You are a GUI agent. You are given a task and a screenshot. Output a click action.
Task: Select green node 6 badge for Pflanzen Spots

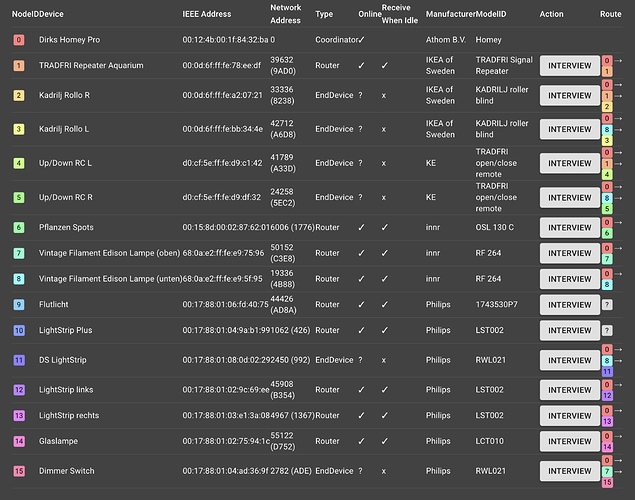pyautogui.click(x=19, y=228)
